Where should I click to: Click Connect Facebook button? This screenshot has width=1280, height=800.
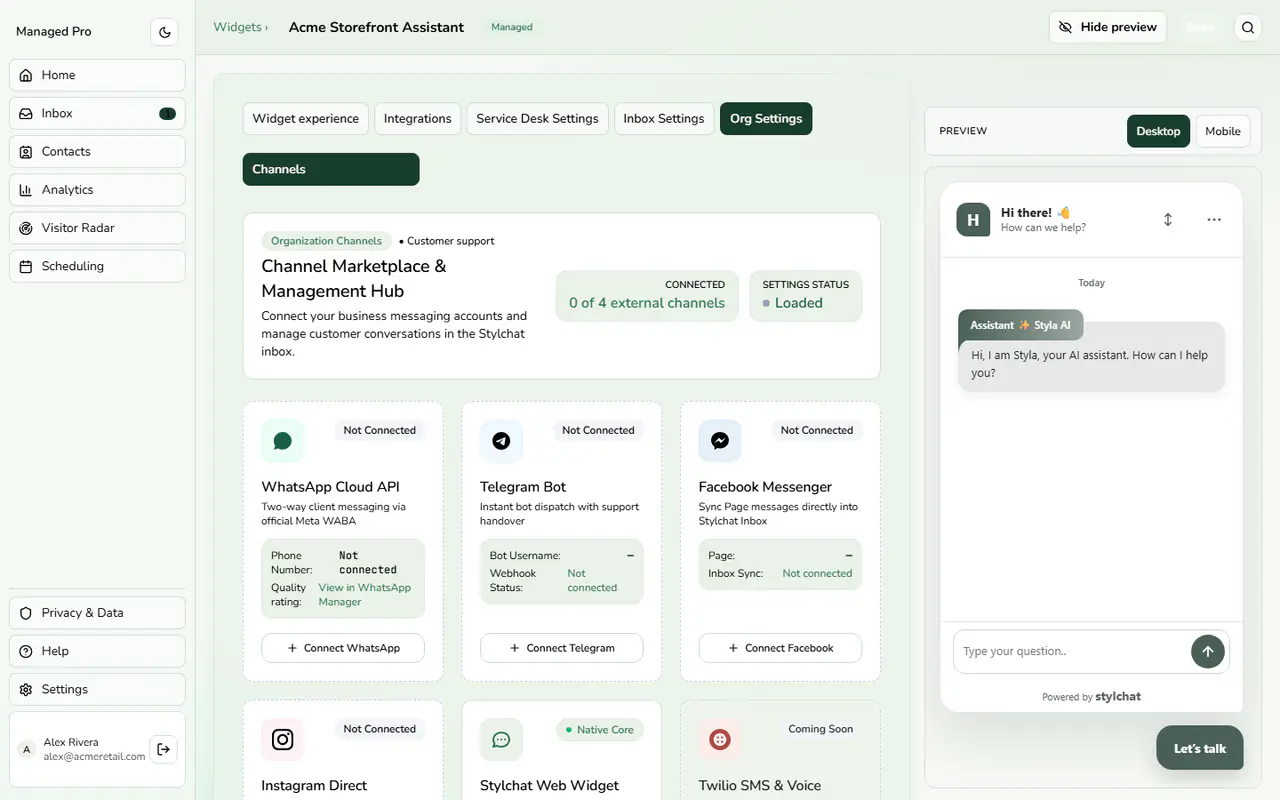point(780,648)
